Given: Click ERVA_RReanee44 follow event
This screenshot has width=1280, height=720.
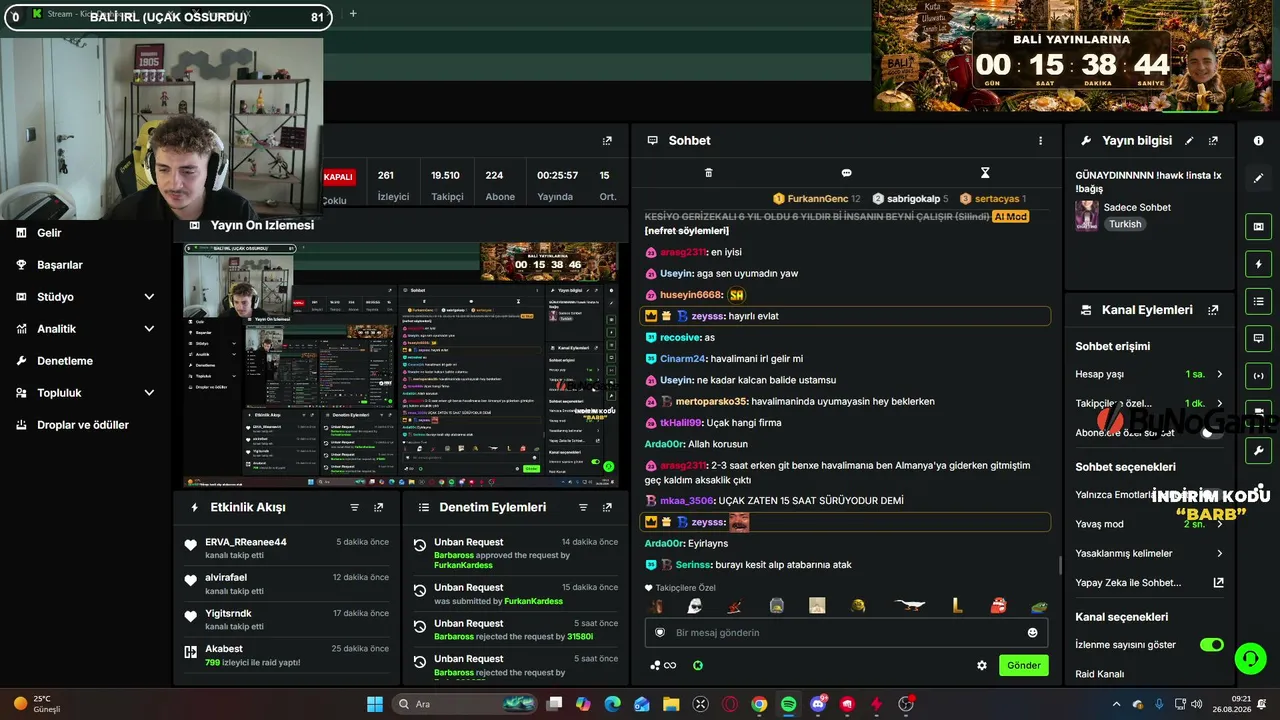Looking at the screenshot, I should pyautogui.click(x=287, y=548).
